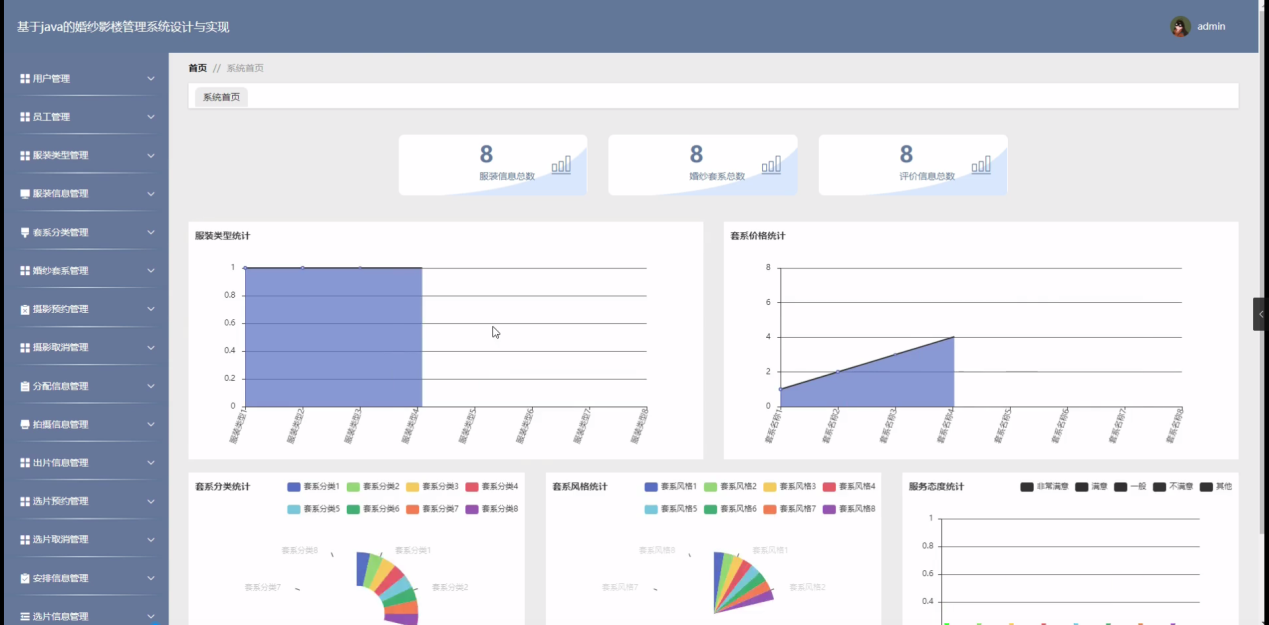
Task: Toggle 套系风格1 legend series
Action: (671, 486)
